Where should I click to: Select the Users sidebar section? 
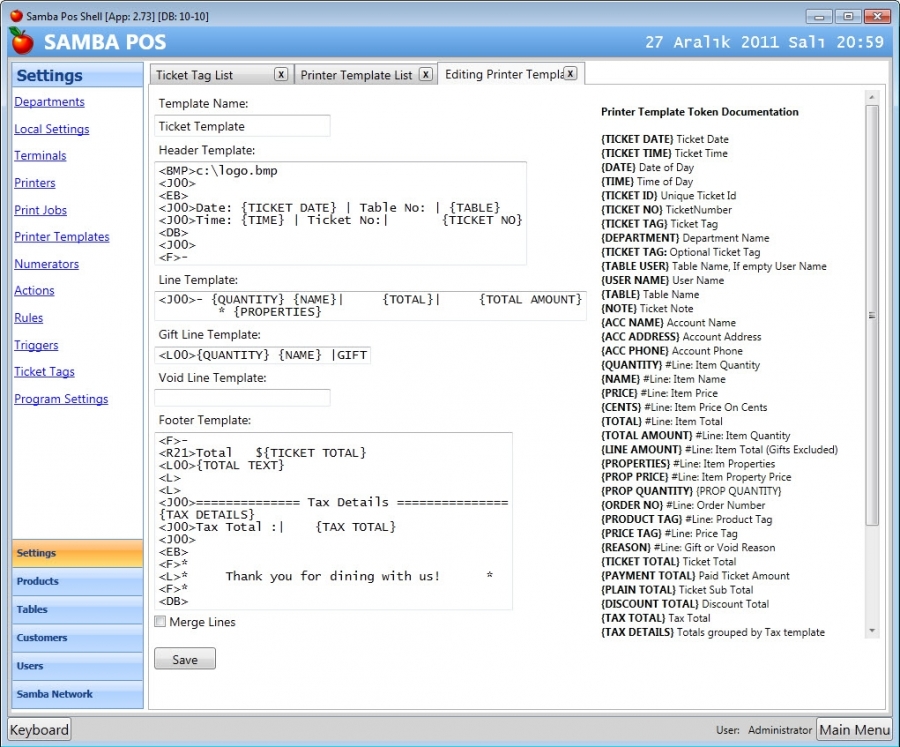point(77,666)
